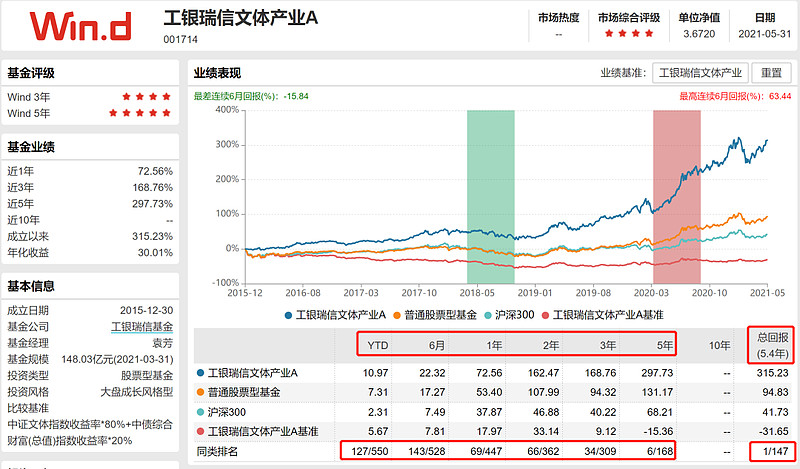The width and height of the screenshot is (800, 469).
Task: Select the 3年 column header
Action: click(607, 345)
